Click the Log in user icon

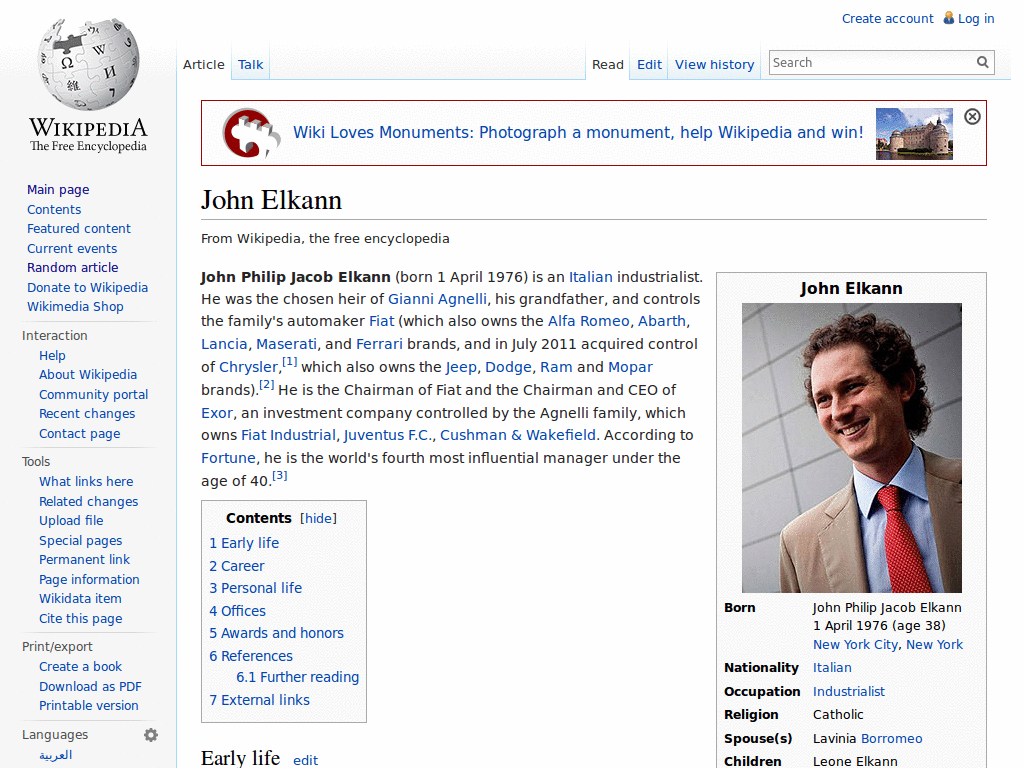click(x=948, y=18)
